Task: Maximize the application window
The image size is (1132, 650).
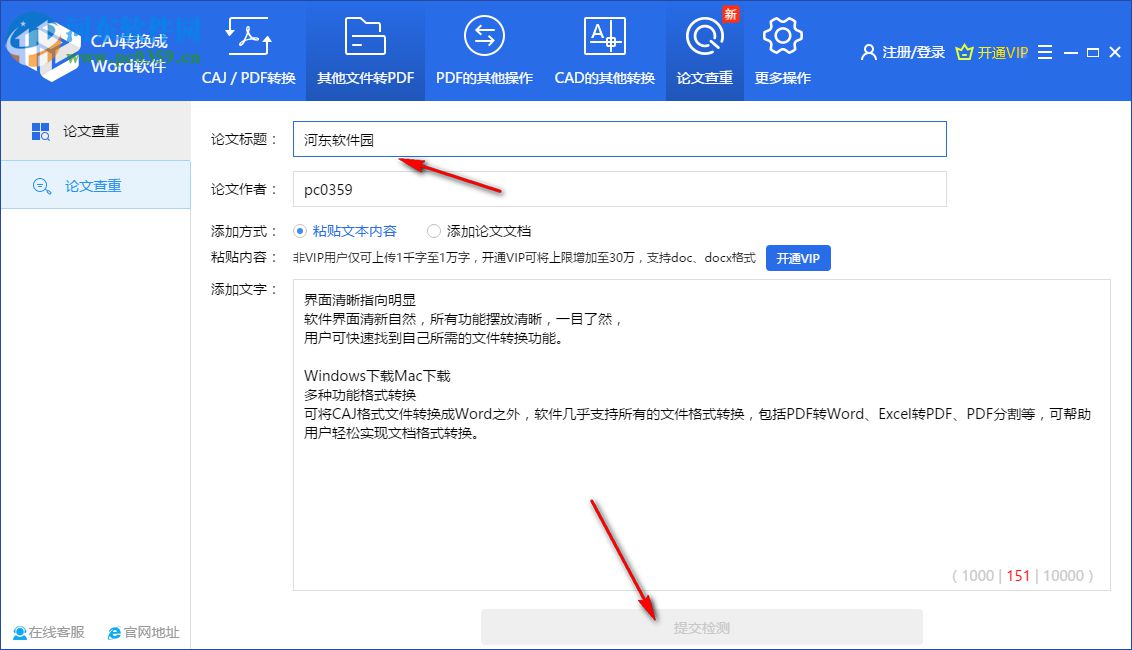Action: click(x=1093, y=52)
